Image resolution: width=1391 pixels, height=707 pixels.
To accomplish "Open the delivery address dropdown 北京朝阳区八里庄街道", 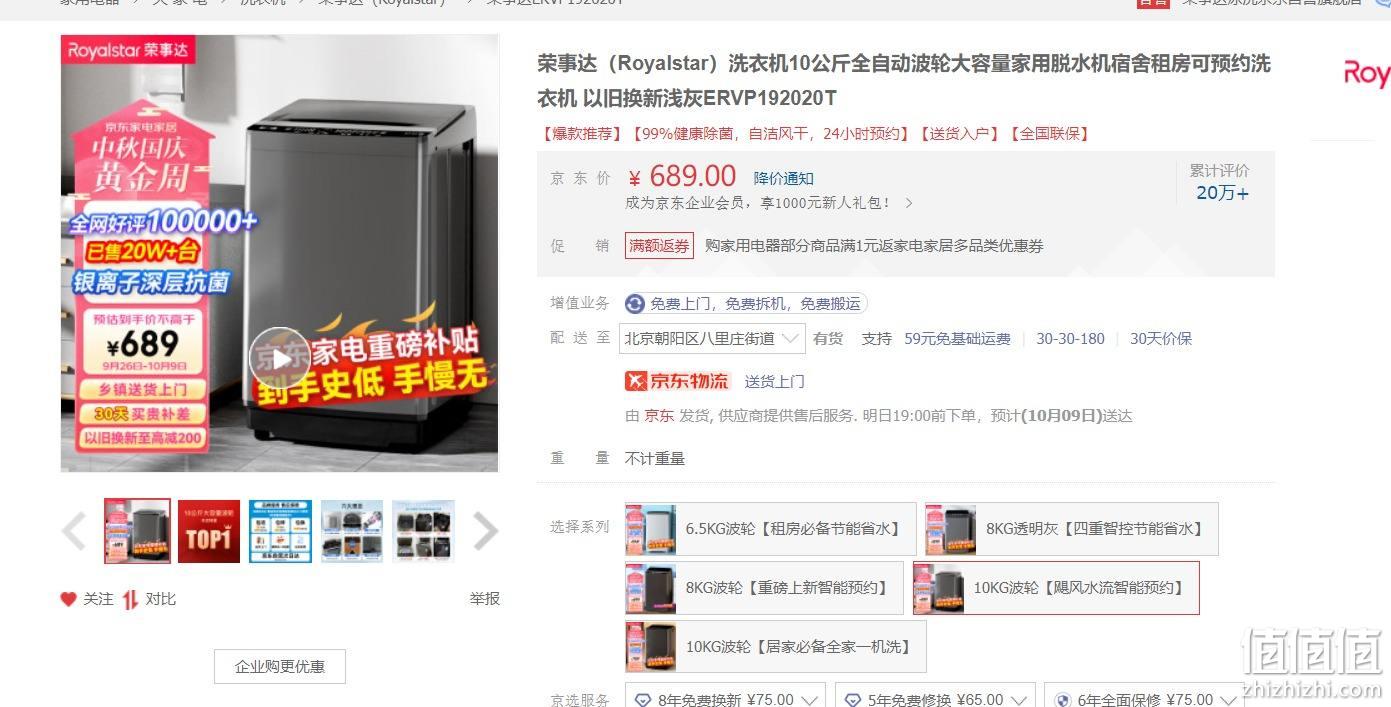I will (712, 338).
